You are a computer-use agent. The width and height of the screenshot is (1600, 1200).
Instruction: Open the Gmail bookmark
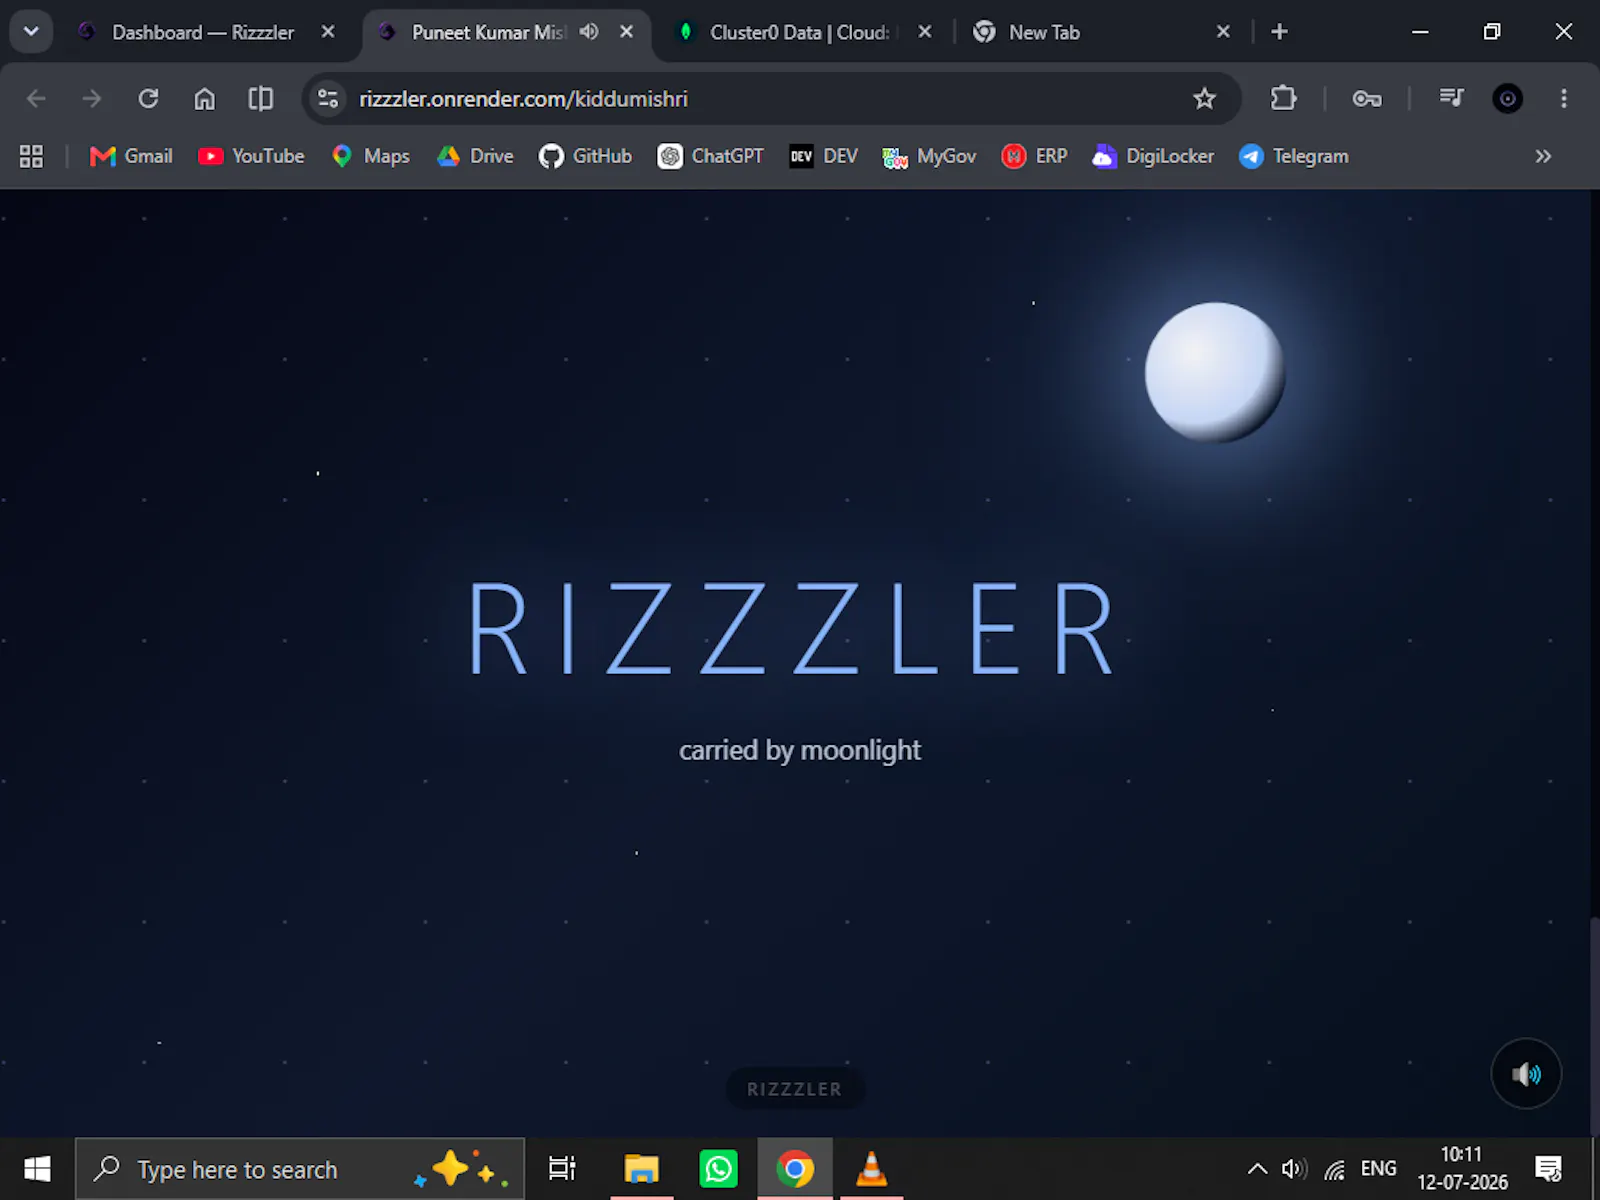(131, 156)
